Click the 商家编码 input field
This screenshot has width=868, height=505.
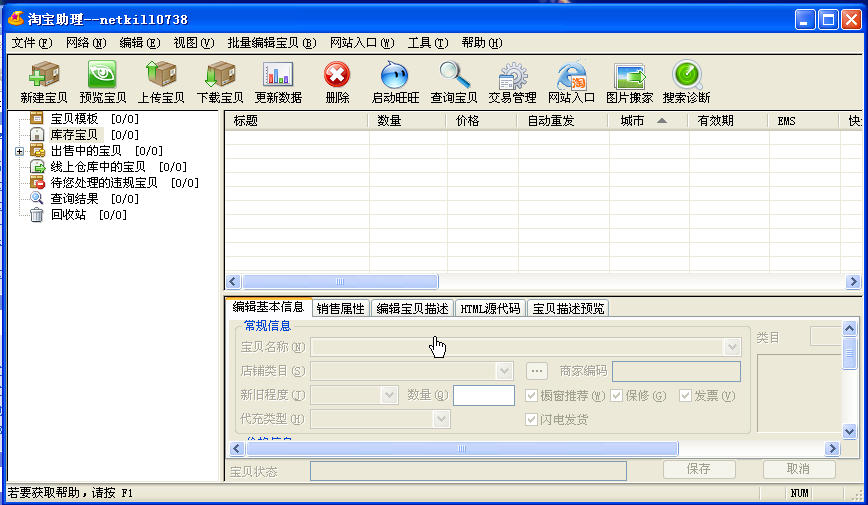coord(676,371)
